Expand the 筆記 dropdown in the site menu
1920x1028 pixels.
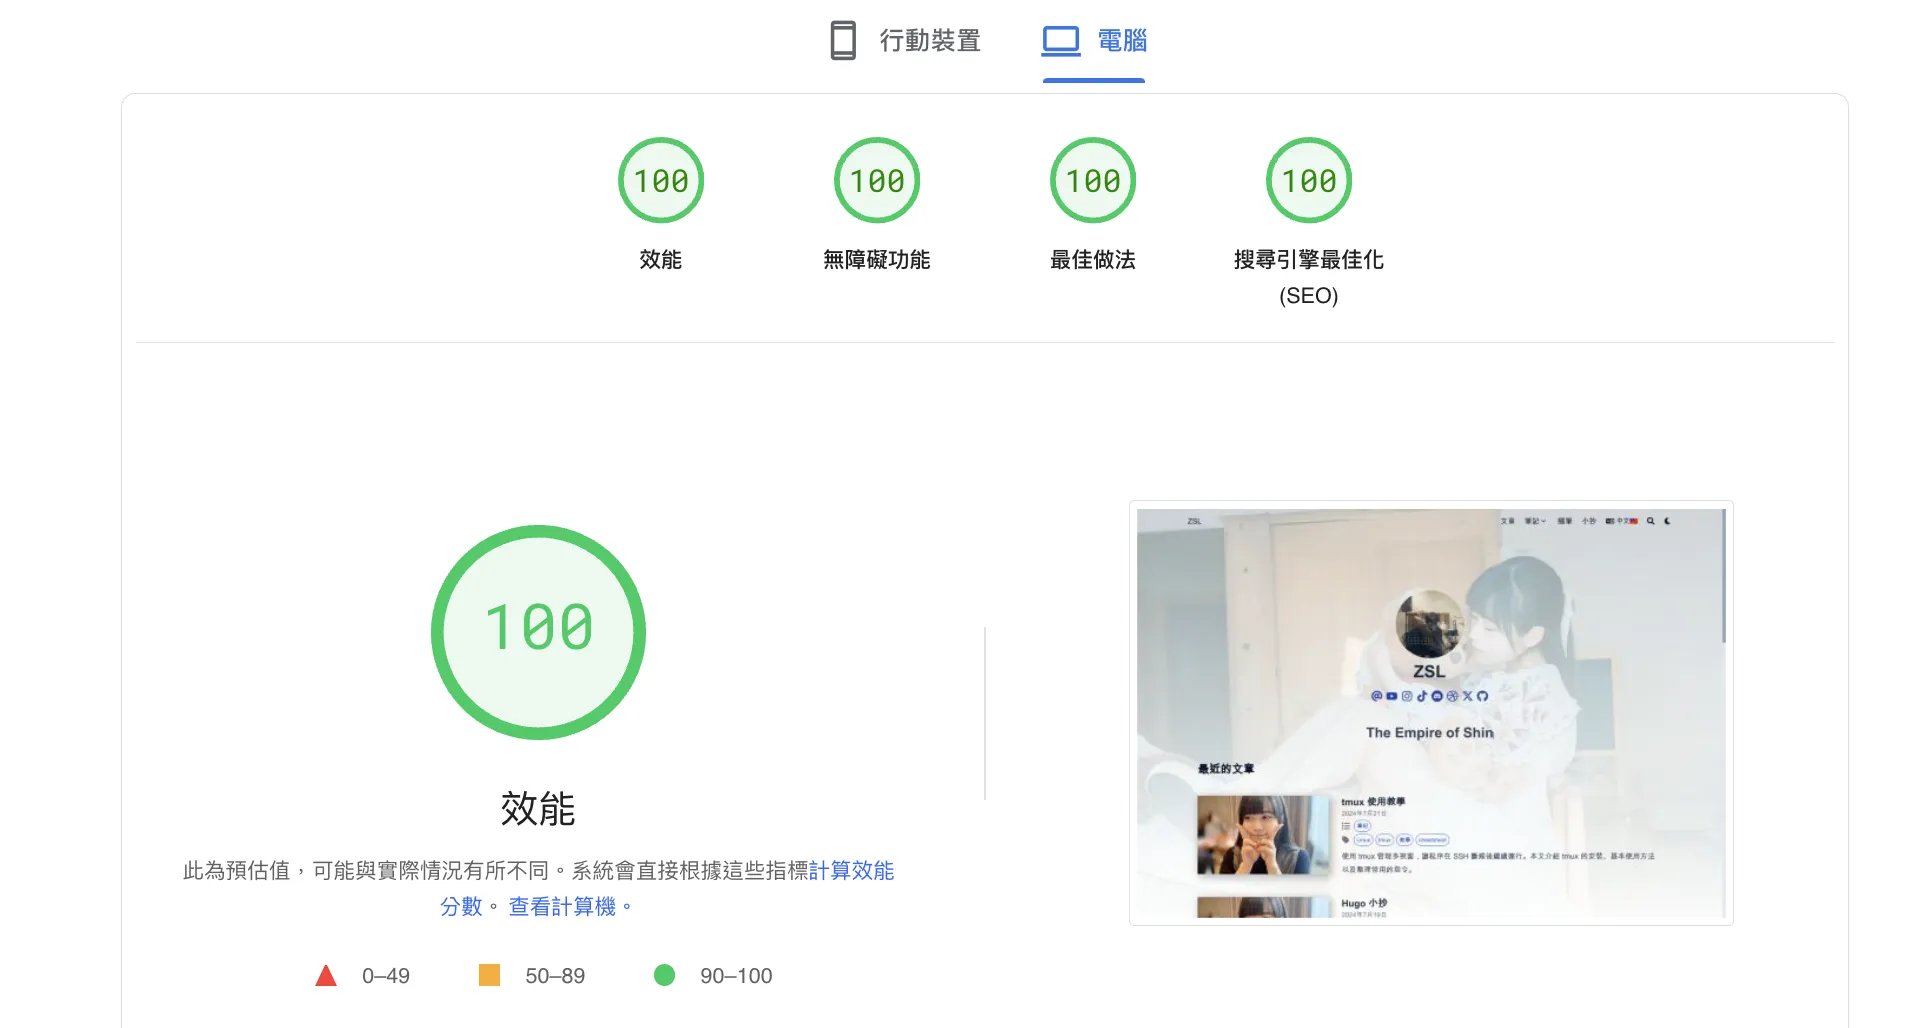click(x=1536, y=521)
